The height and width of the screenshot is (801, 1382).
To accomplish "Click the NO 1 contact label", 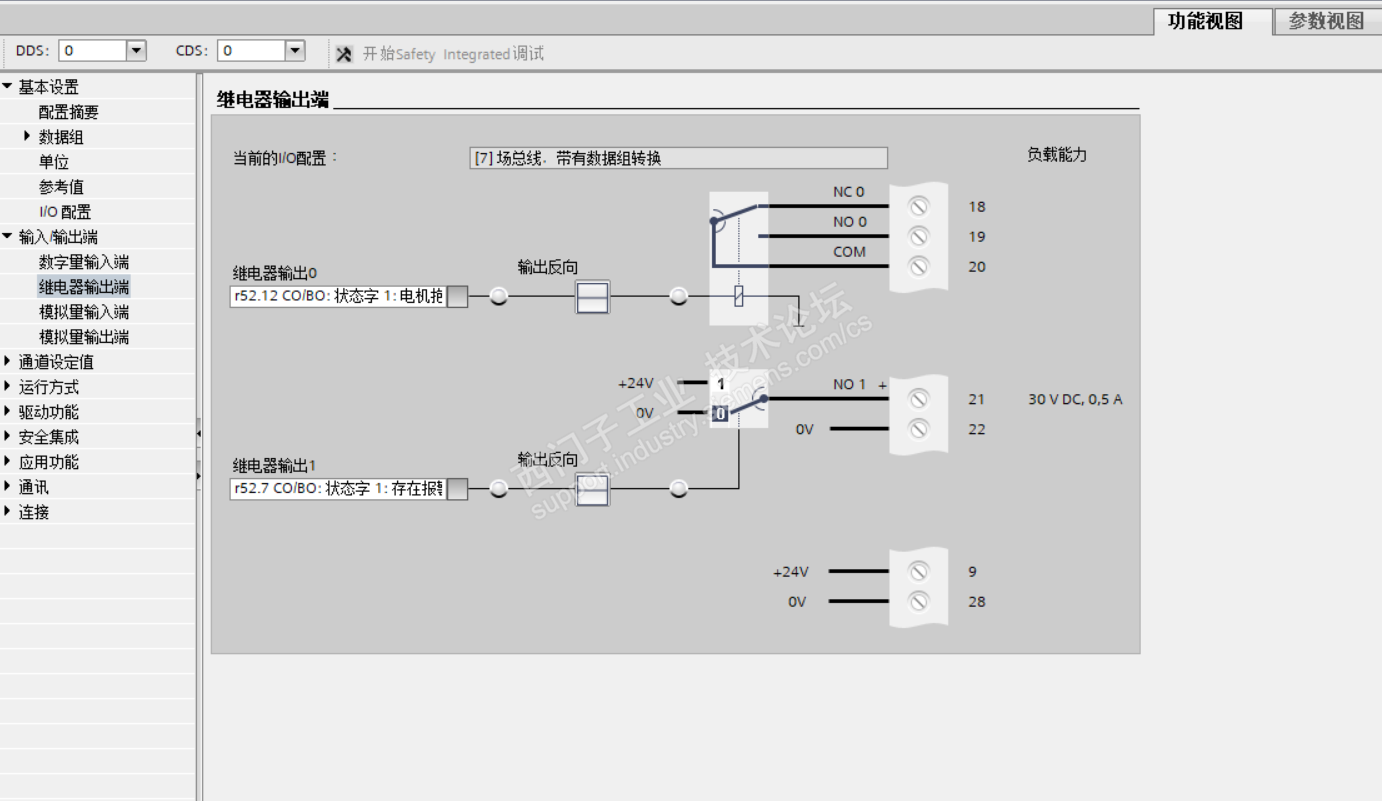I will (x=850, y=384).
